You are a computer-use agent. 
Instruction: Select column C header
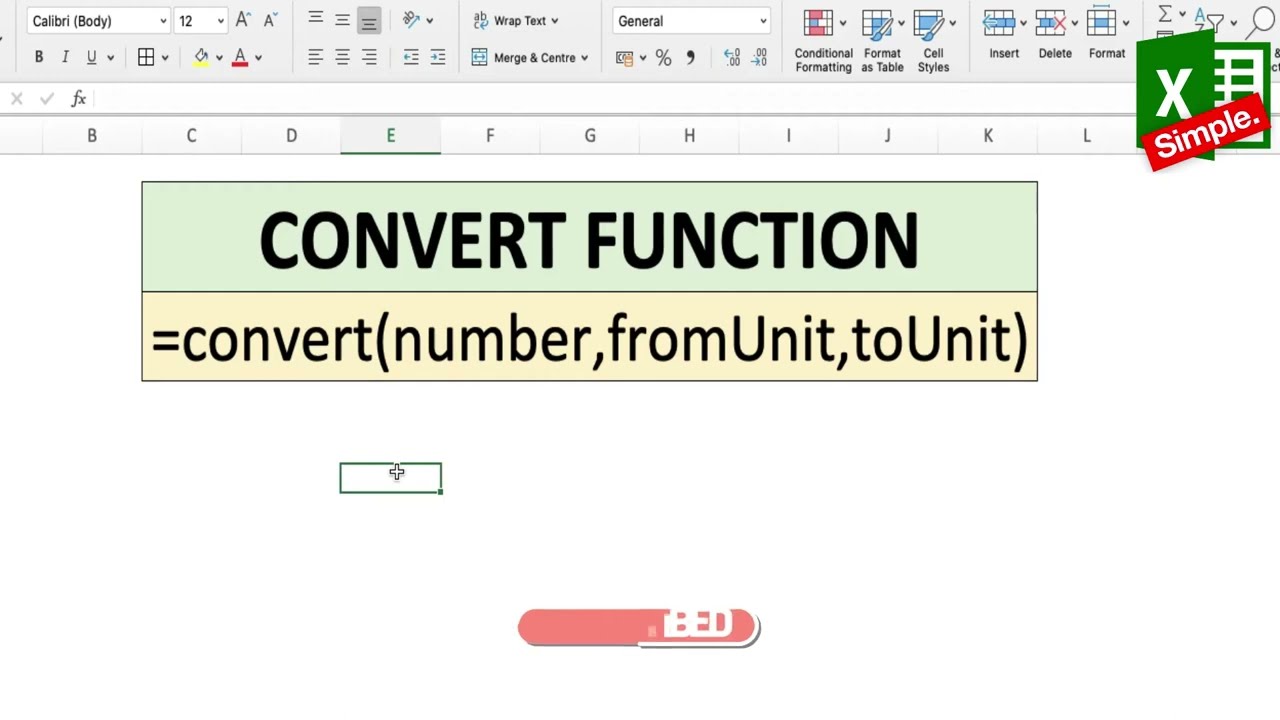coord(191,136)
